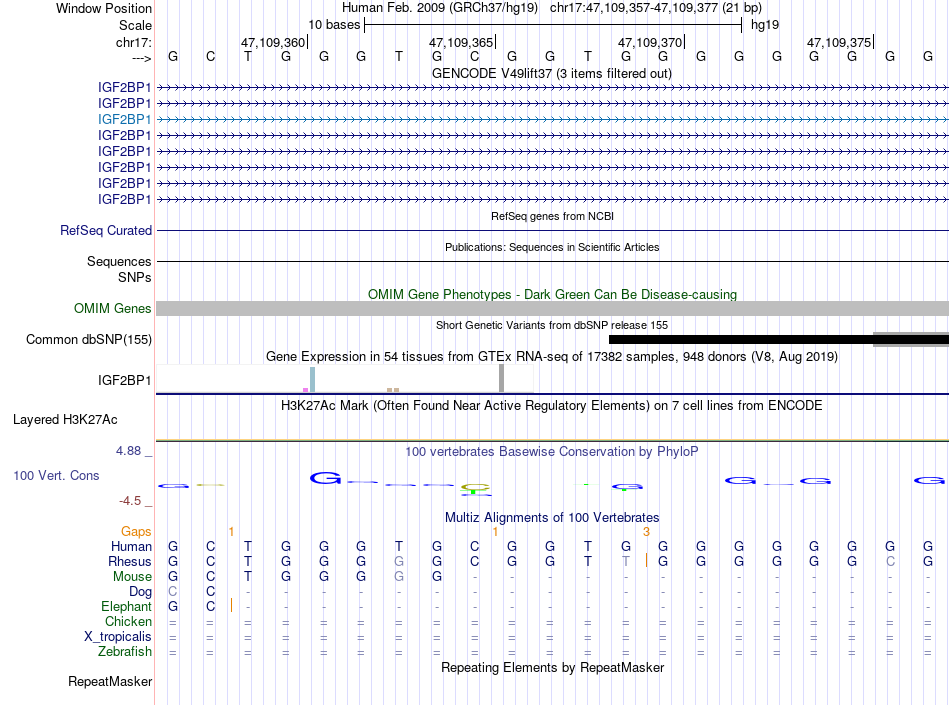Open OMIM Gene Phenotypes track title

point(552,294)
